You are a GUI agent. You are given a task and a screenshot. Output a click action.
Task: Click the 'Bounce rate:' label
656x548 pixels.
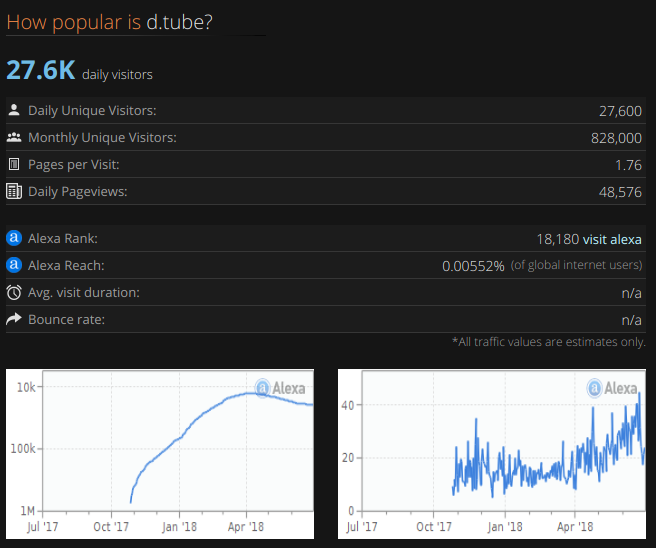(x=67, y=320)
